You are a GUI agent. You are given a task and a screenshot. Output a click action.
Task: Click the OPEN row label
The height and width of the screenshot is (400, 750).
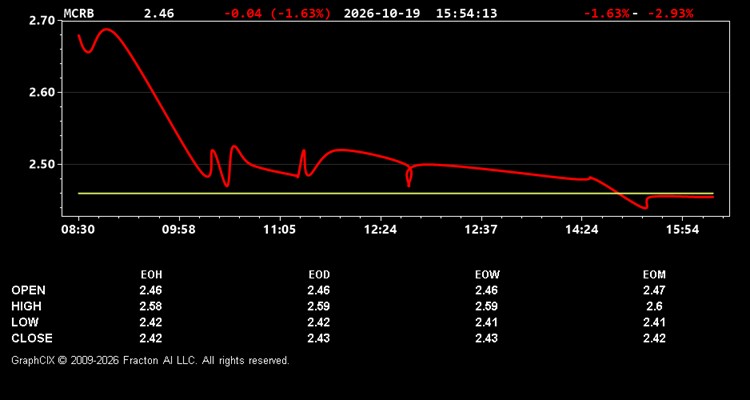pyautogui.click(x=29, y=290)
